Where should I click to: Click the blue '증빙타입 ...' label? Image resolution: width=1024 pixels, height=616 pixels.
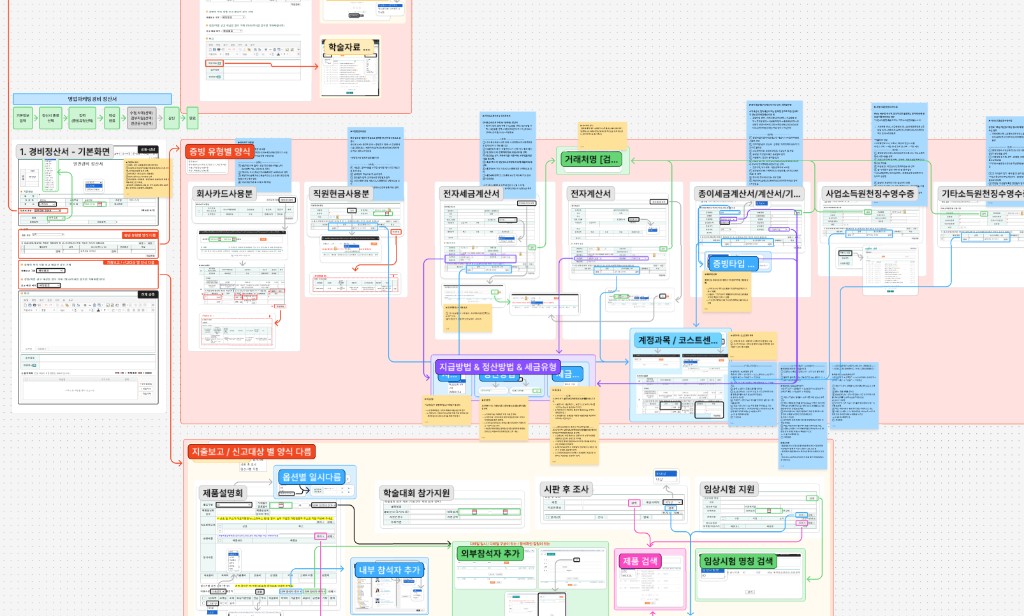tap(733, 264)
